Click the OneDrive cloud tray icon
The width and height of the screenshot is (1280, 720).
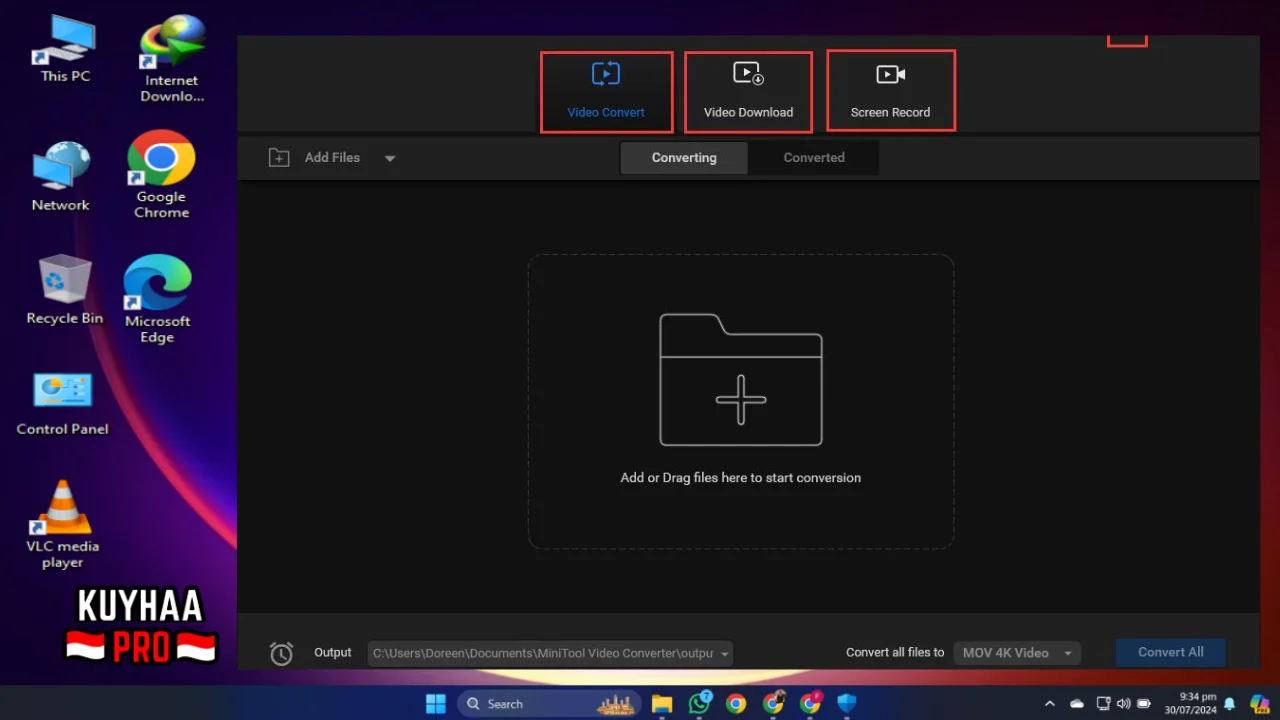[1077, 704]
